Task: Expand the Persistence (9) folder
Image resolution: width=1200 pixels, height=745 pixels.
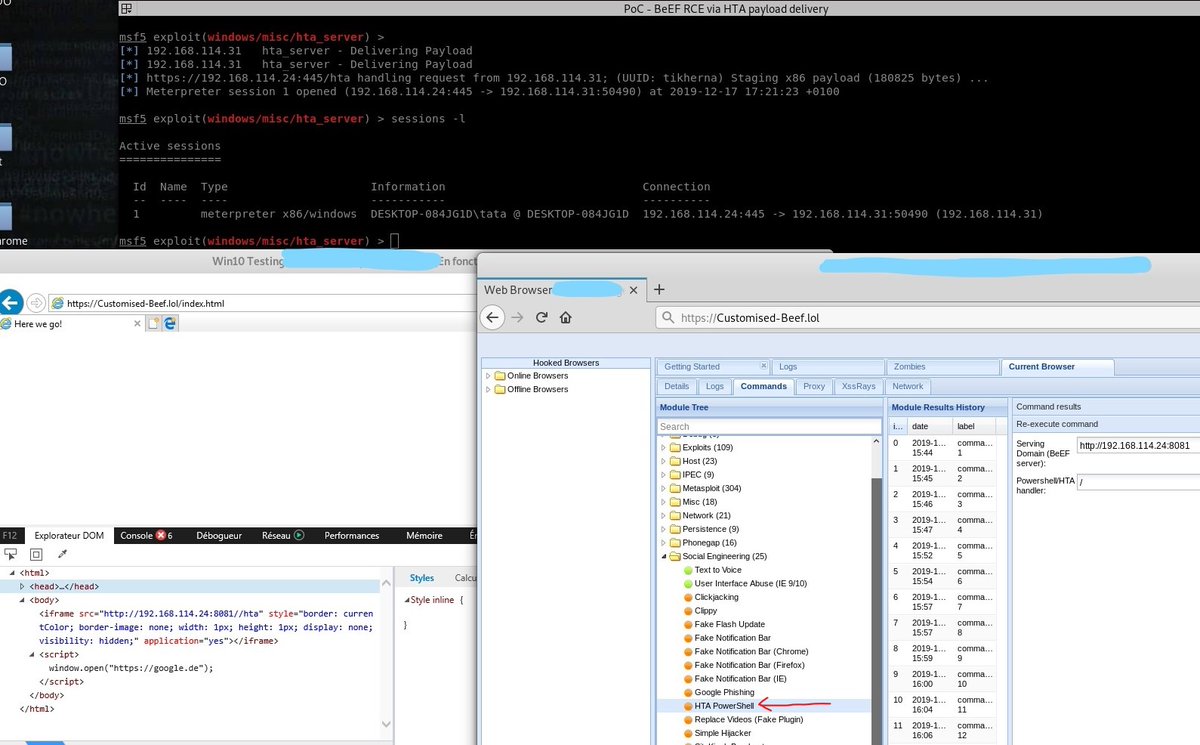Action: tap(663, 529)
